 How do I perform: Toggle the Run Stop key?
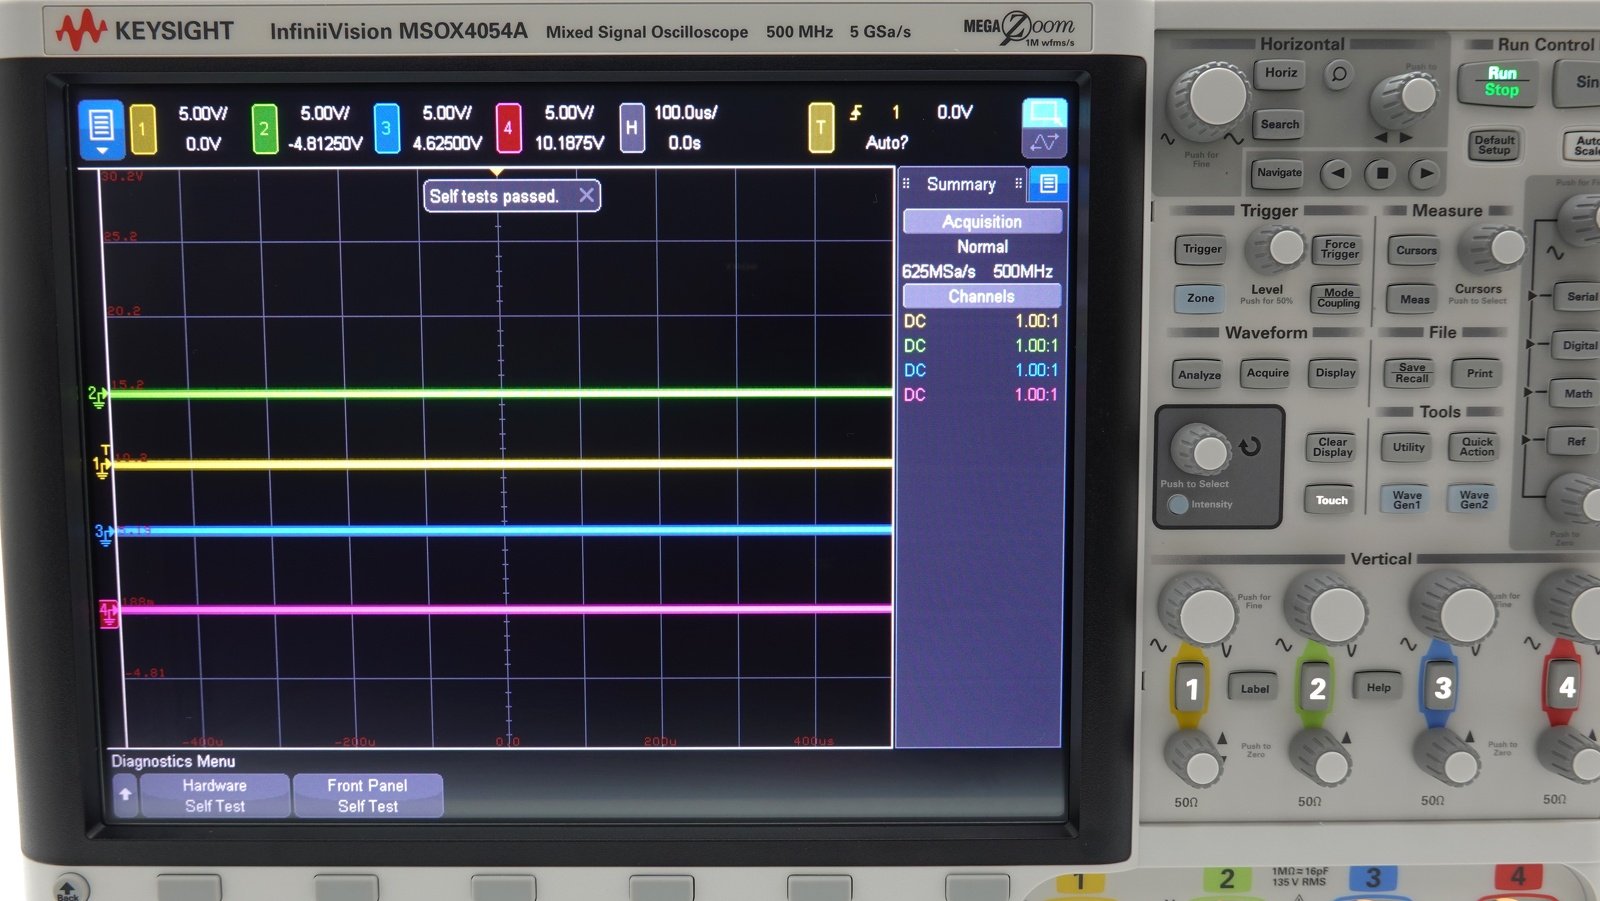tap(1501, 82)
